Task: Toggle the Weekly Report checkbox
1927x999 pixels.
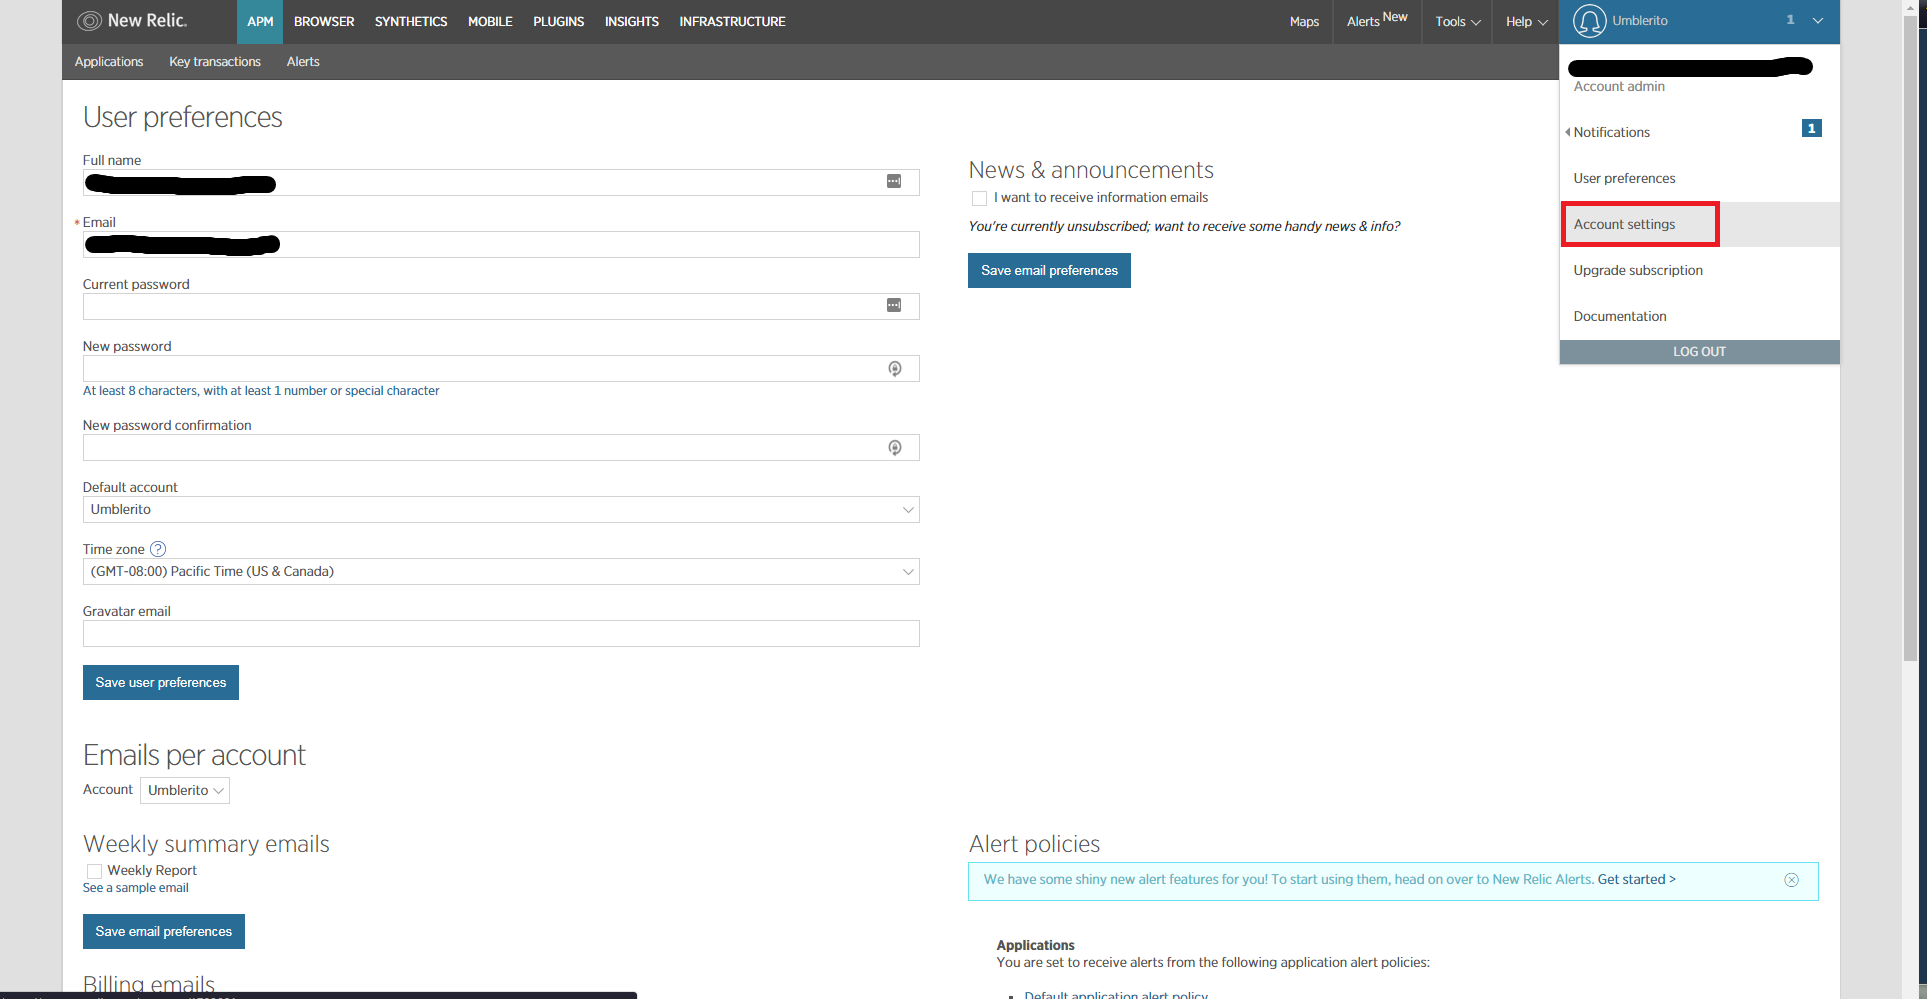Action: (94, 872)
